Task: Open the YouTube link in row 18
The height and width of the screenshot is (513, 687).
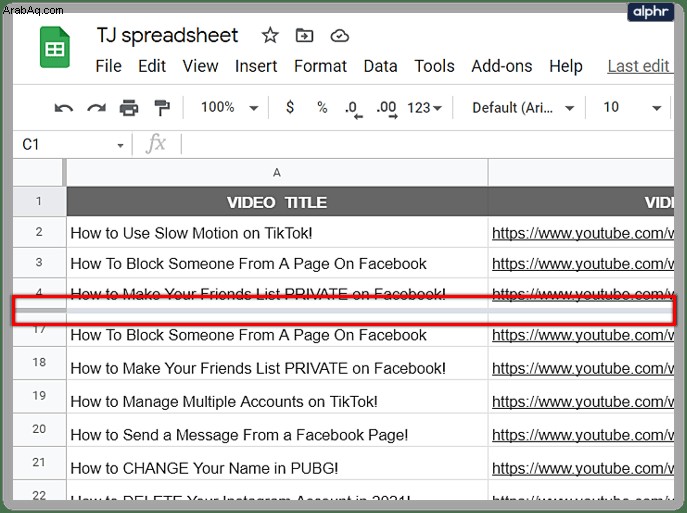Action: pyautogui.click(x=583, y=368)
